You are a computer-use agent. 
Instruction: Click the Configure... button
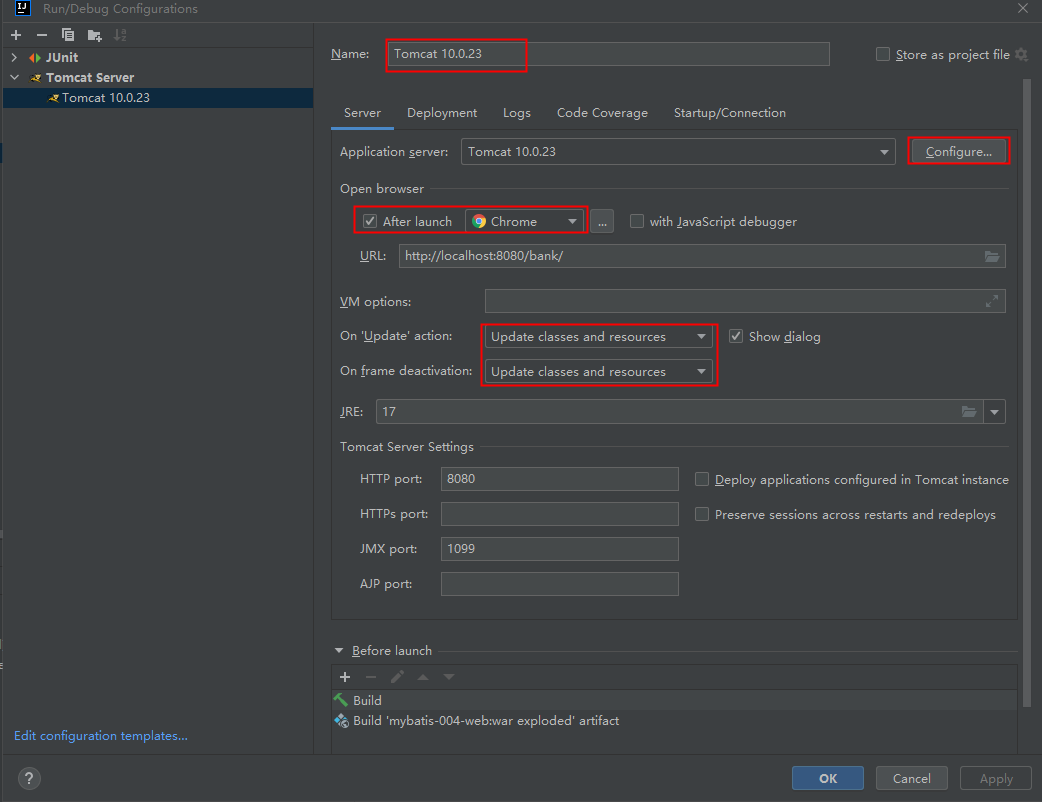(958, 151)
